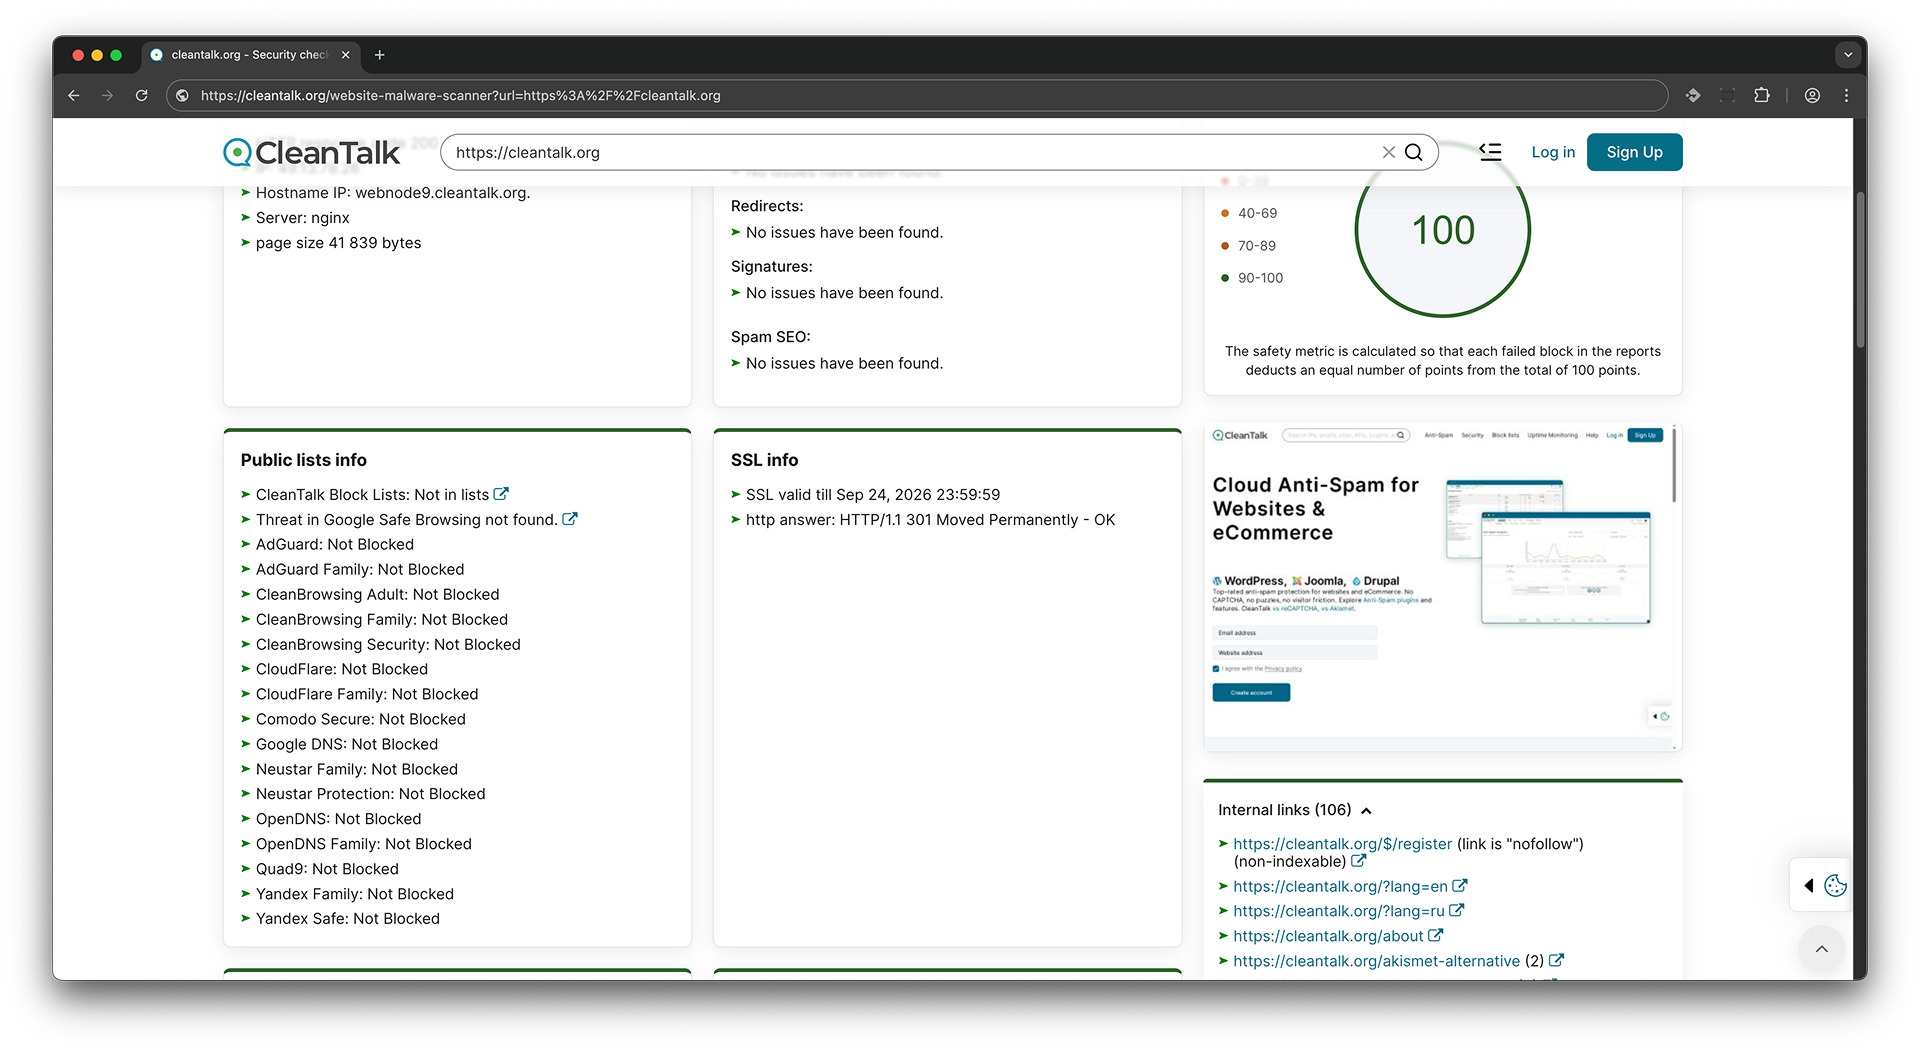This screenshot has height=1050, width=1920.
Task: Reload the current page
Action: [142, 95]
